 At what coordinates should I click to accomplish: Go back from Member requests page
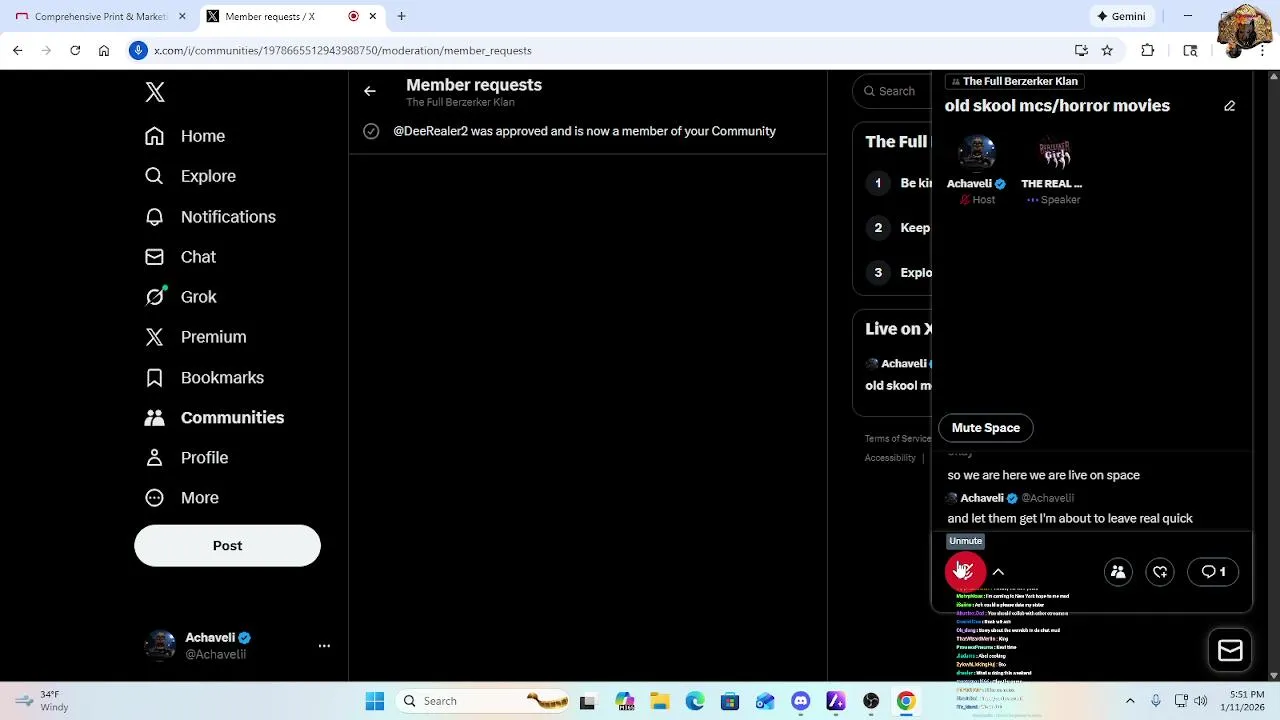pyautogui.click(x=370, y=91)
